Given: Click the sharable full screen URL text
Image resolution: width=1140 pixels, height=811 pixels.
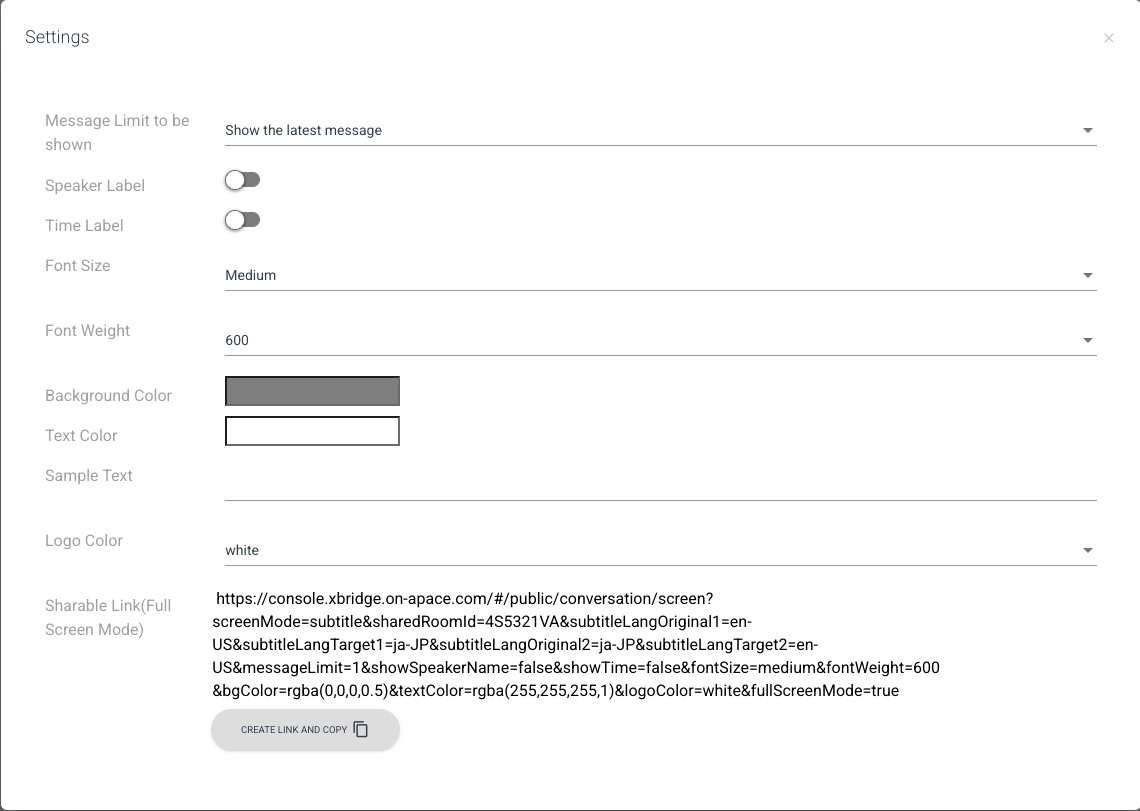Looking at the screenshot, I should [x=575, y=645].
